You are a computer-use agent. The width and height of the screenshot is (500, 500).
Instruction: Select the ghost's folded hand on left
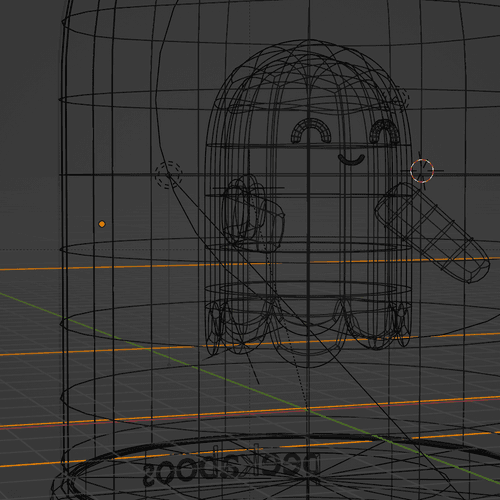253,213
